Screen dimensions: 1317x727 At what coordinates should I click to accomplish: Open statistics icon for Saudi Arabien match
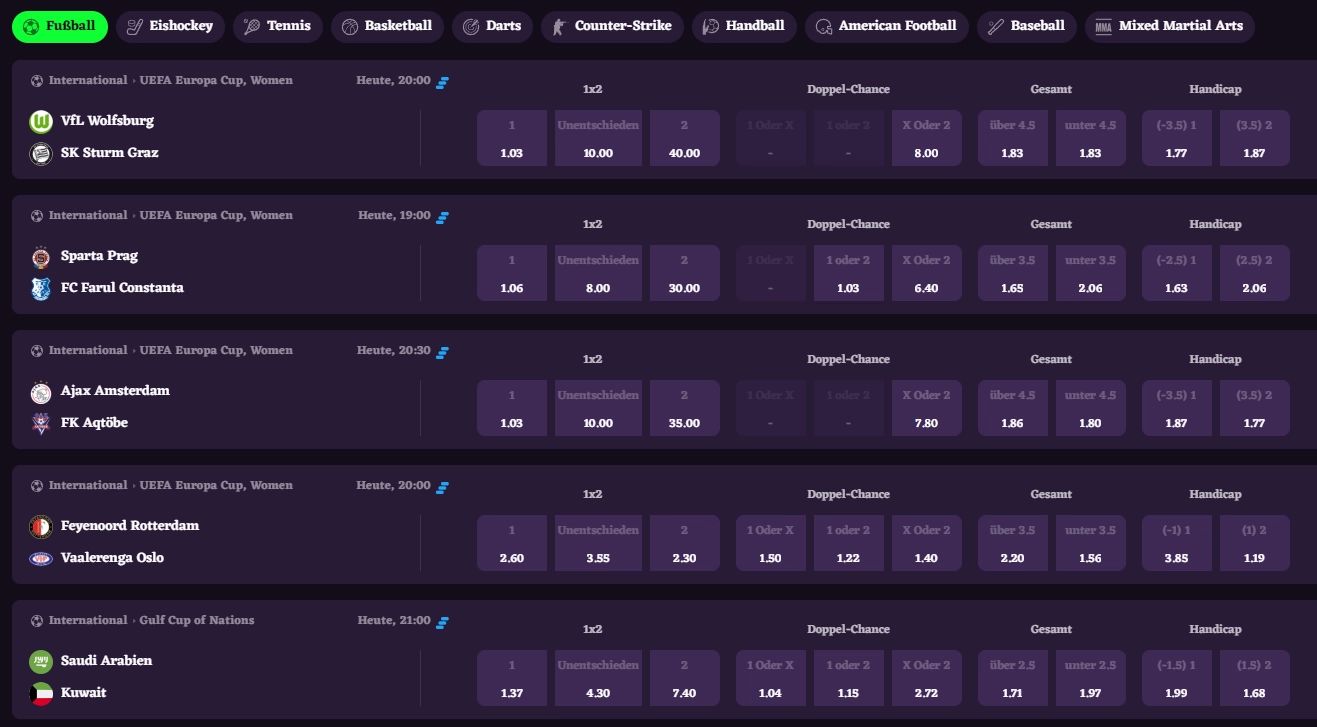point(442,622)
